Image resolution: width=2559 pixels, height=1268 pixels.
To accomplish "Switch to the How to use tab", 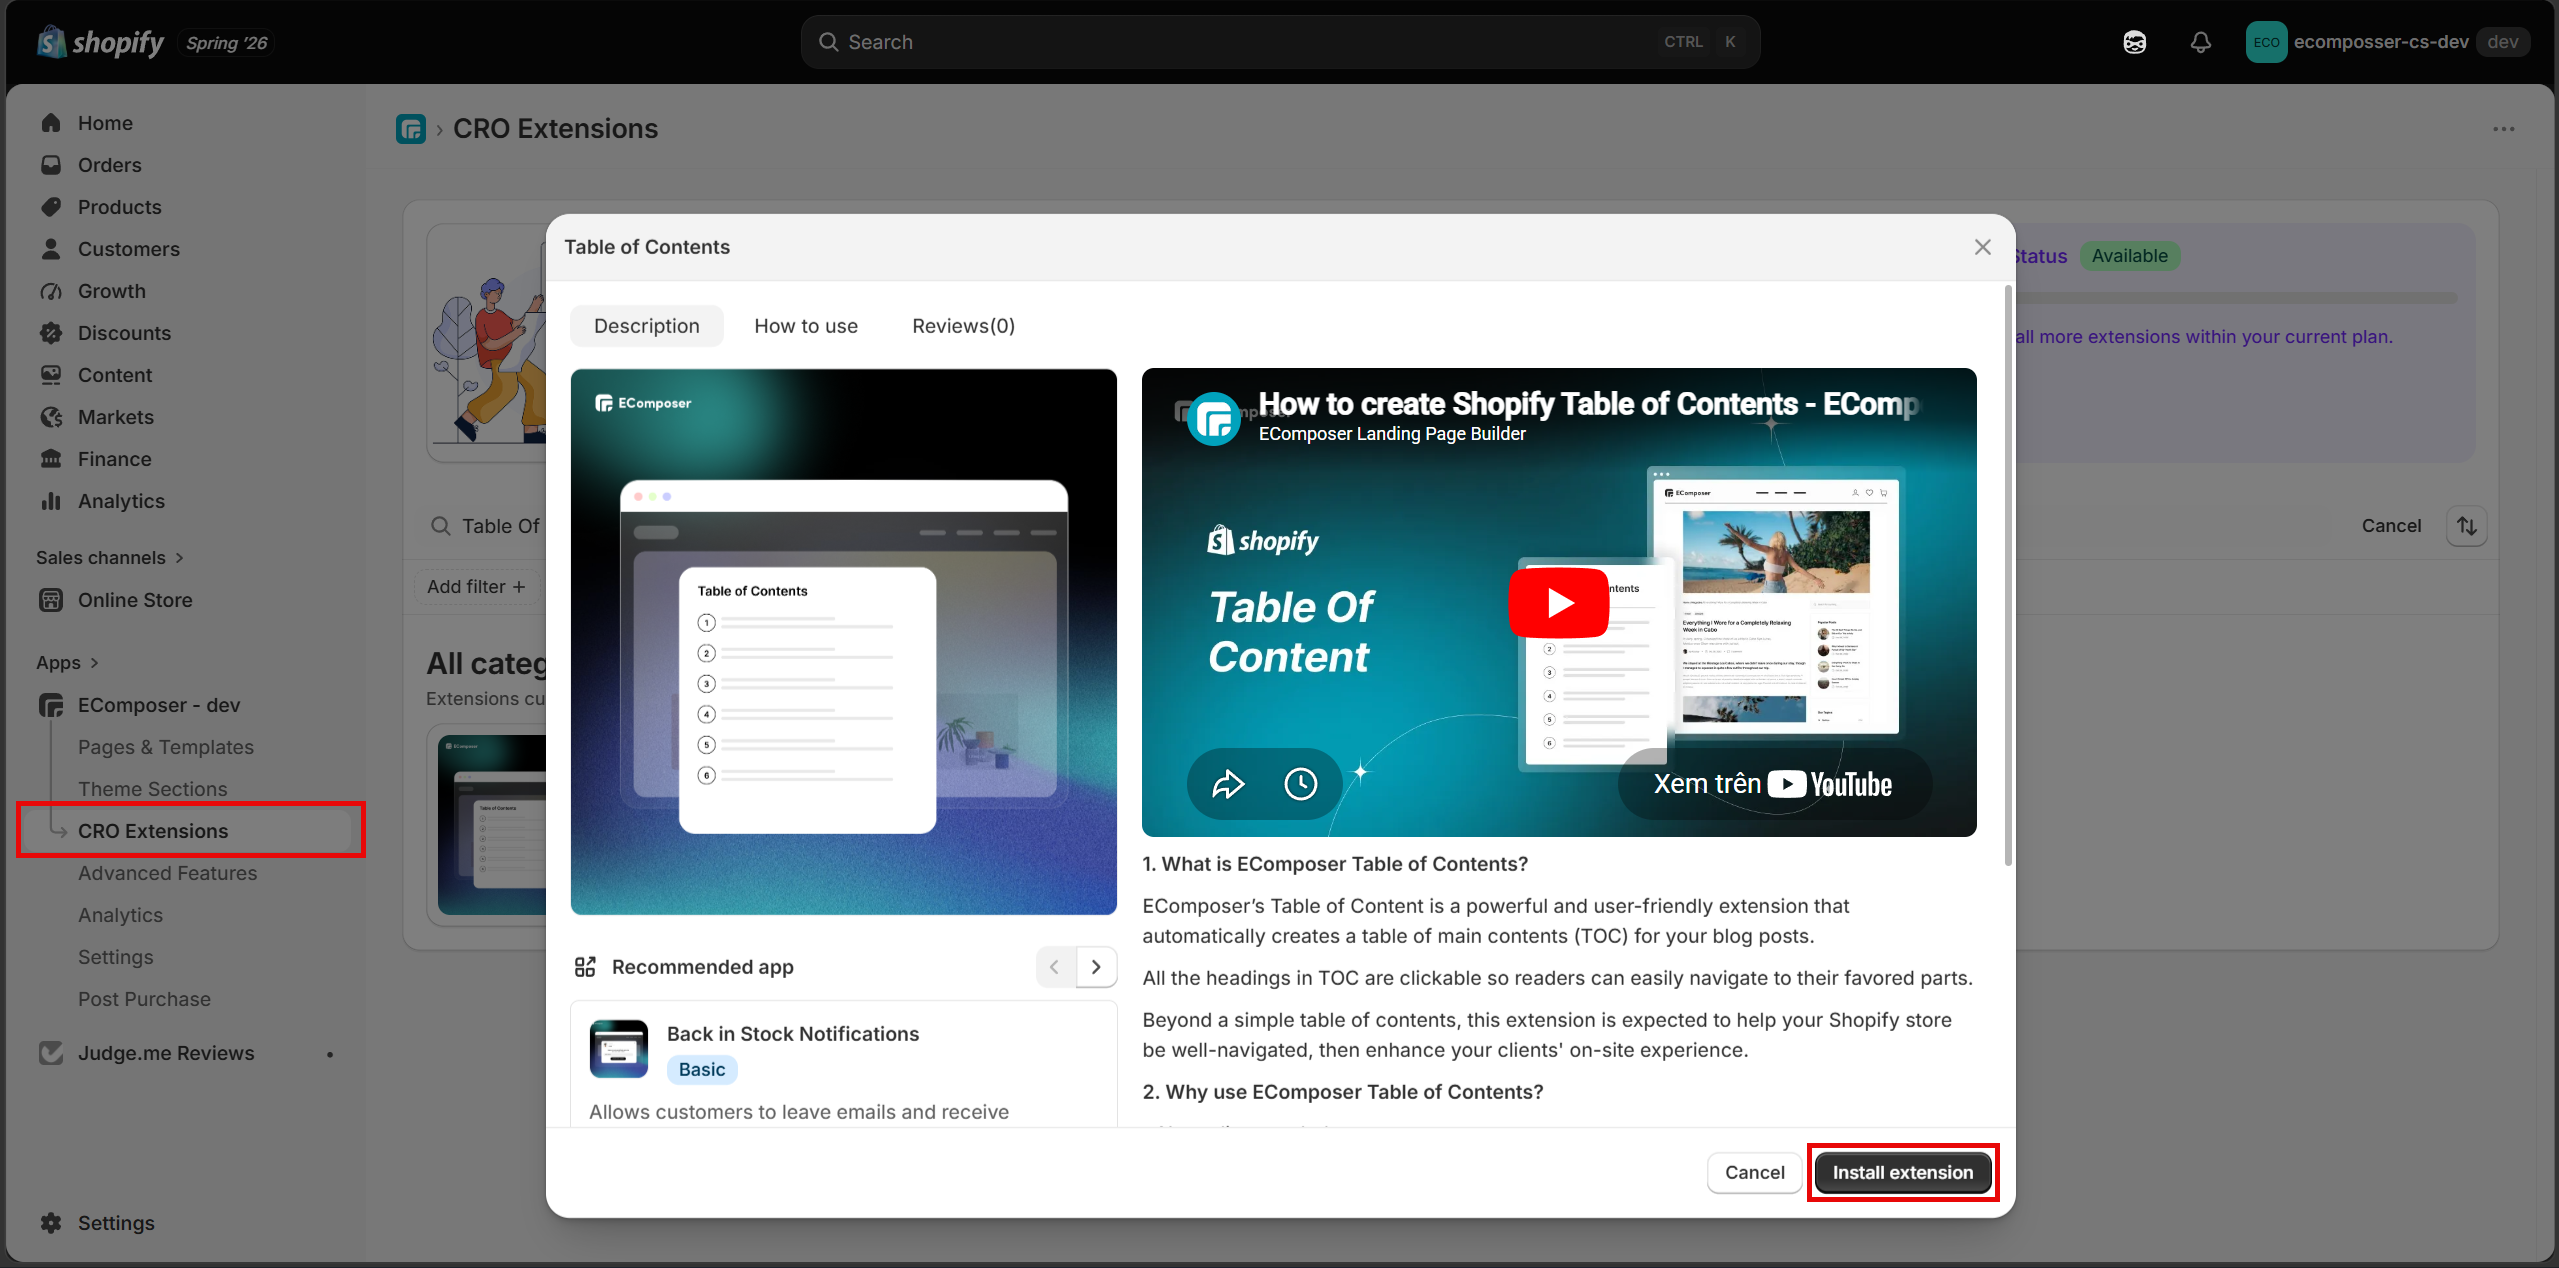I will pos(806,326).
